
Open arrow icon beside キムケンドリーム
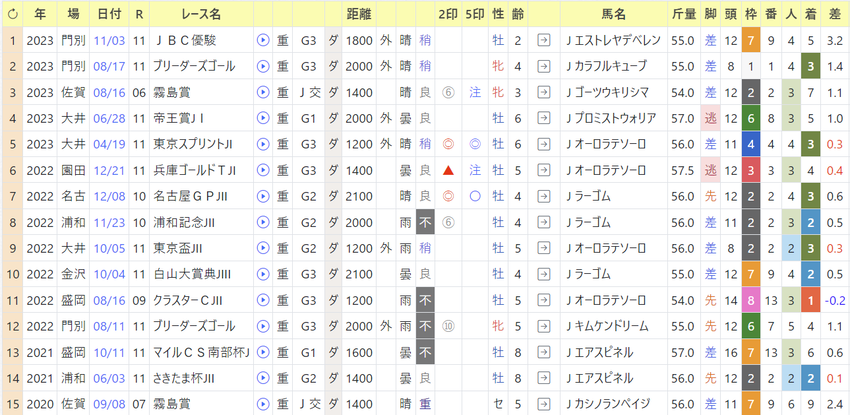(x=543, y=326)
